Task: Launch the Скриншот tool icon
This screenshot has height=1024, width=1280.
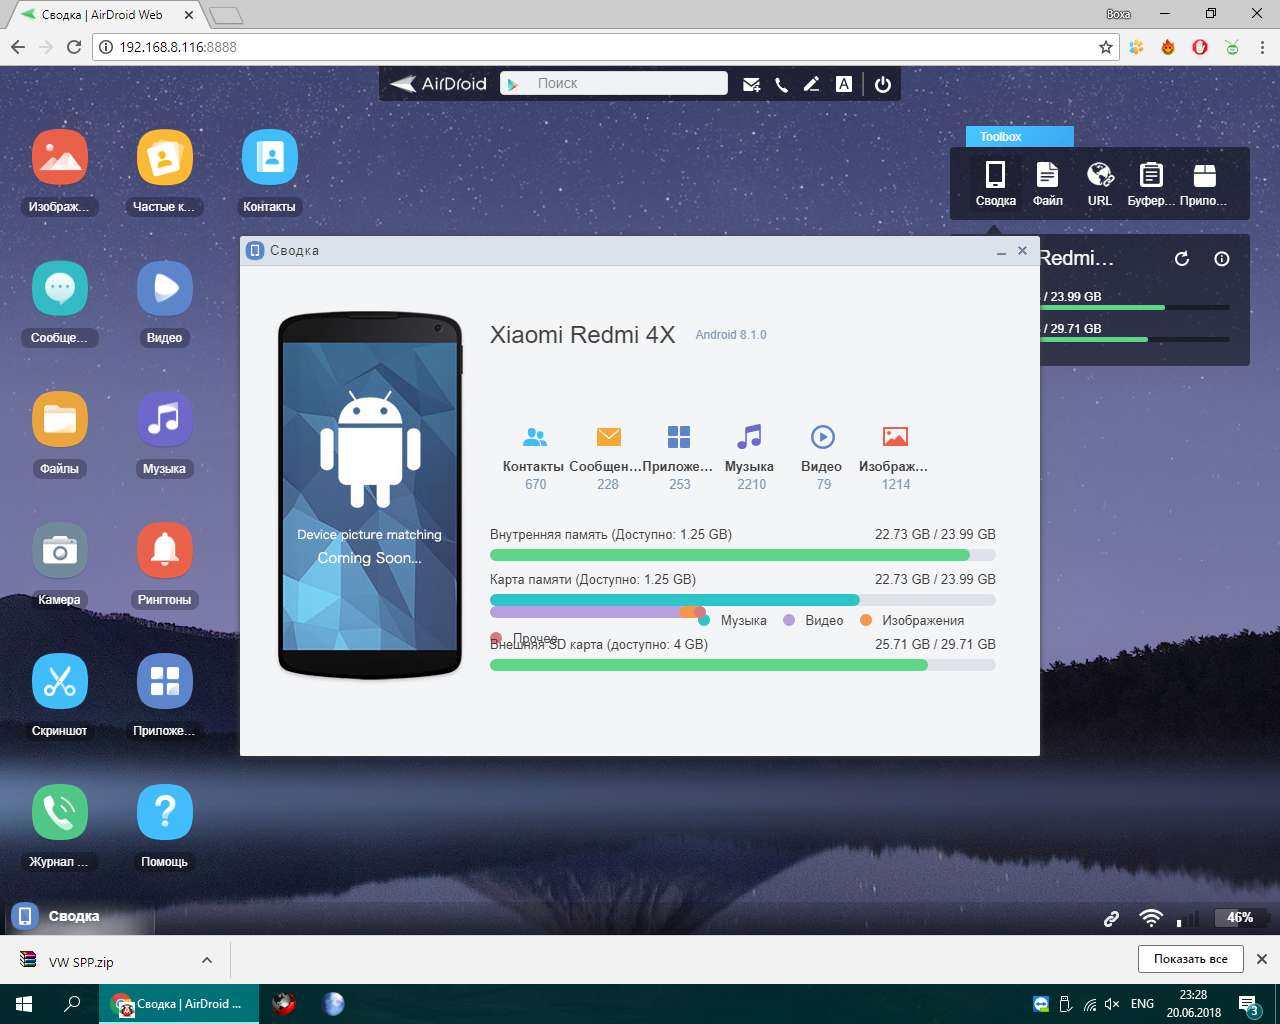Action: pos(59,682)
